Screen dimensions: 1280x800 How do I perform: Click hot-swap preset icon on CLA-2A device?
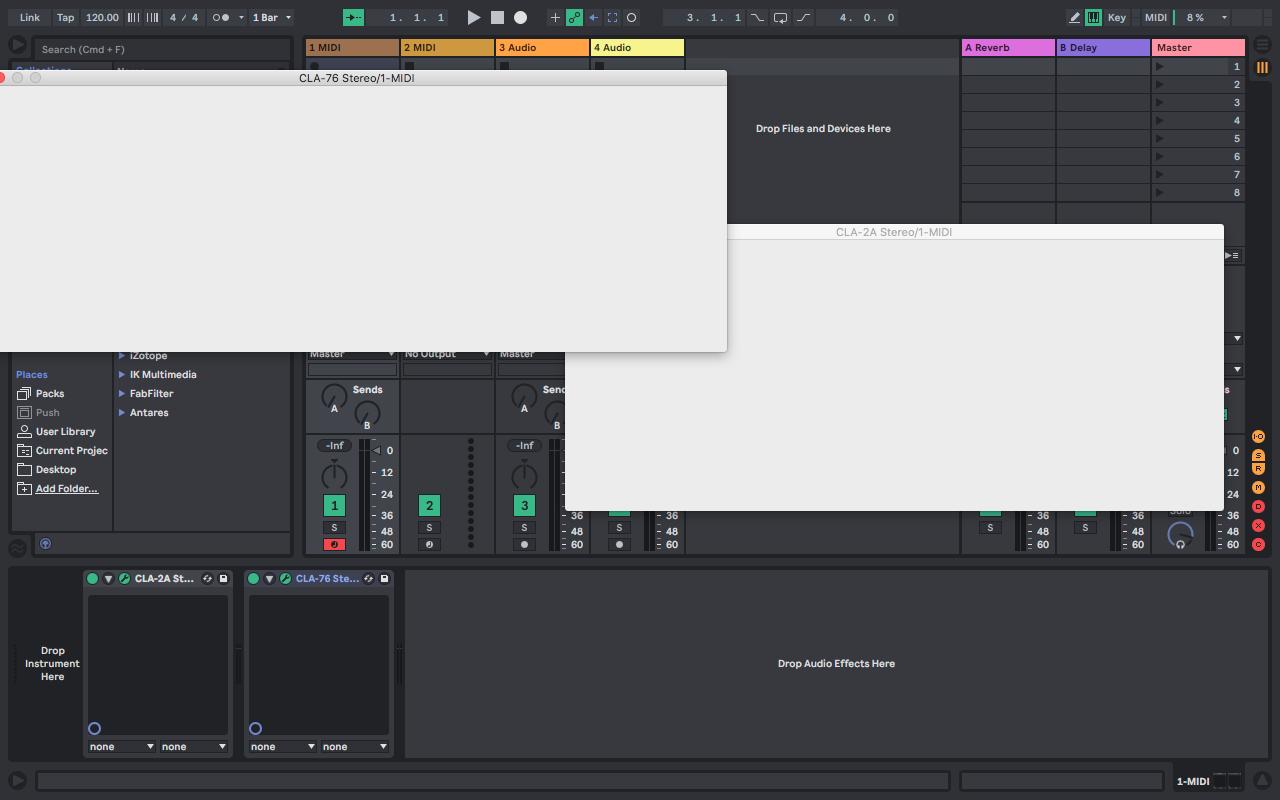[207, 579]
